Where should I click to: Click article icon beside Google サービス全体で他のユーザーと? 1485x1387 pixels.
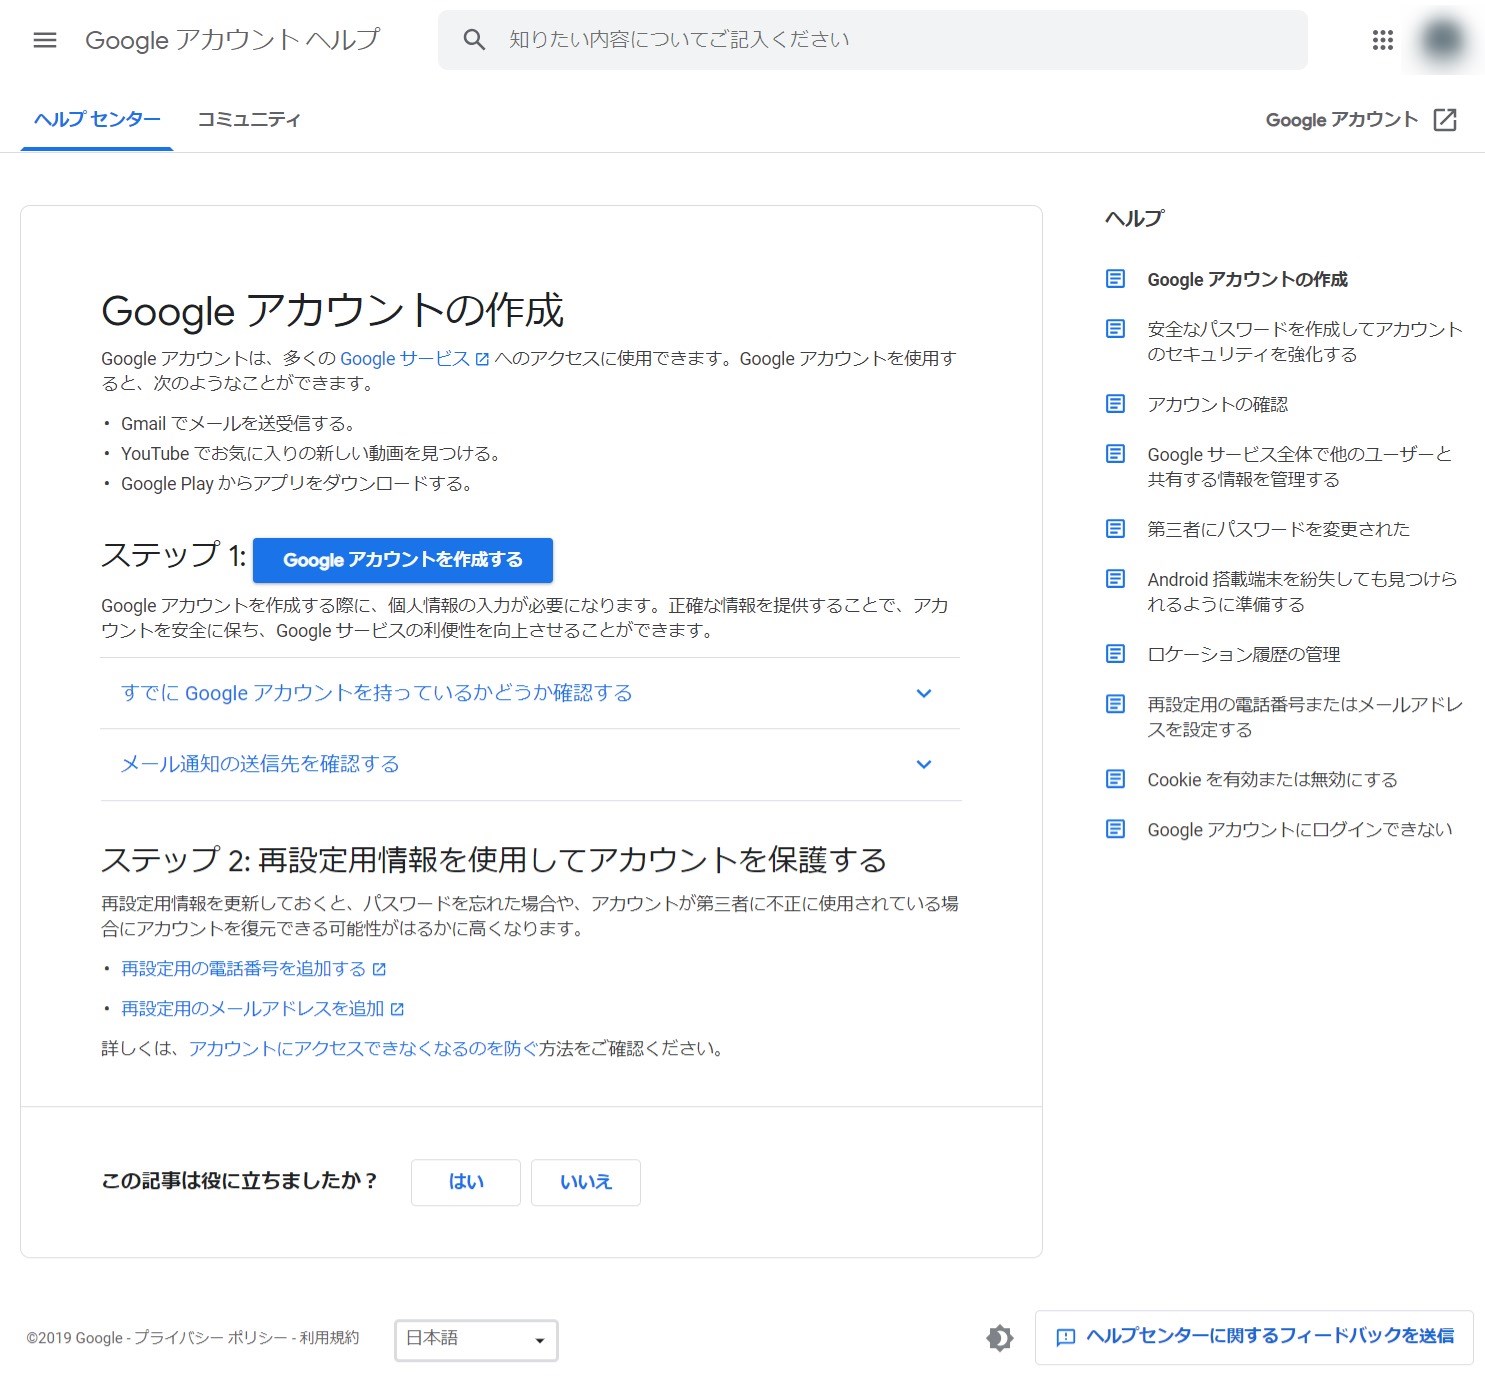pyautogui.click(x=1116, y=454)
